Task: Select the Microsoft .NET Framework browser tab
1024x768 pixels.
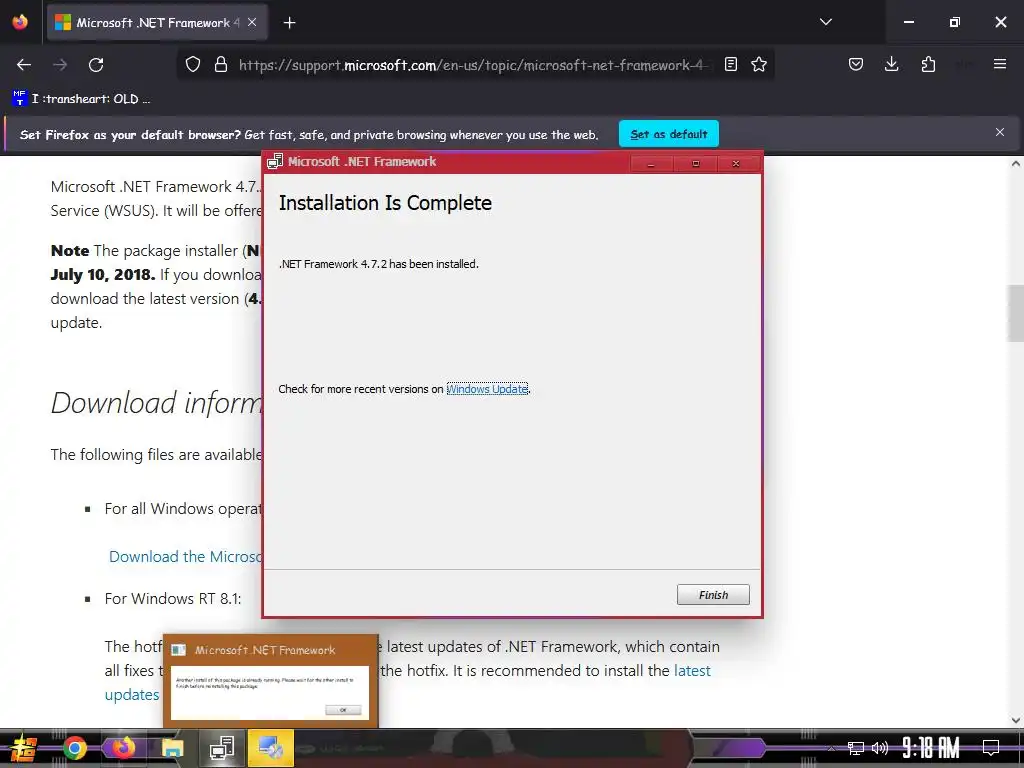Action: point(156,23)
